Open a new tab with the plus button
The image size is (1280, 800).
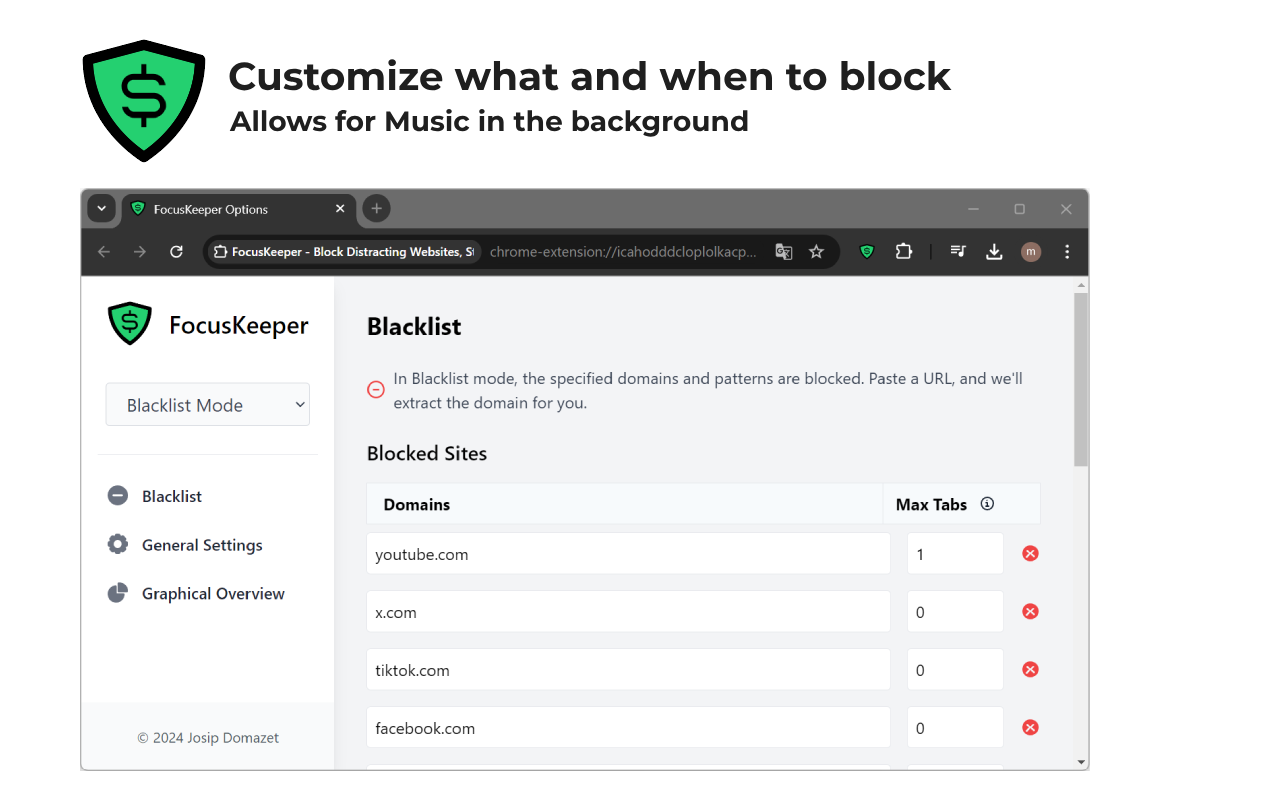pos(375,208)
